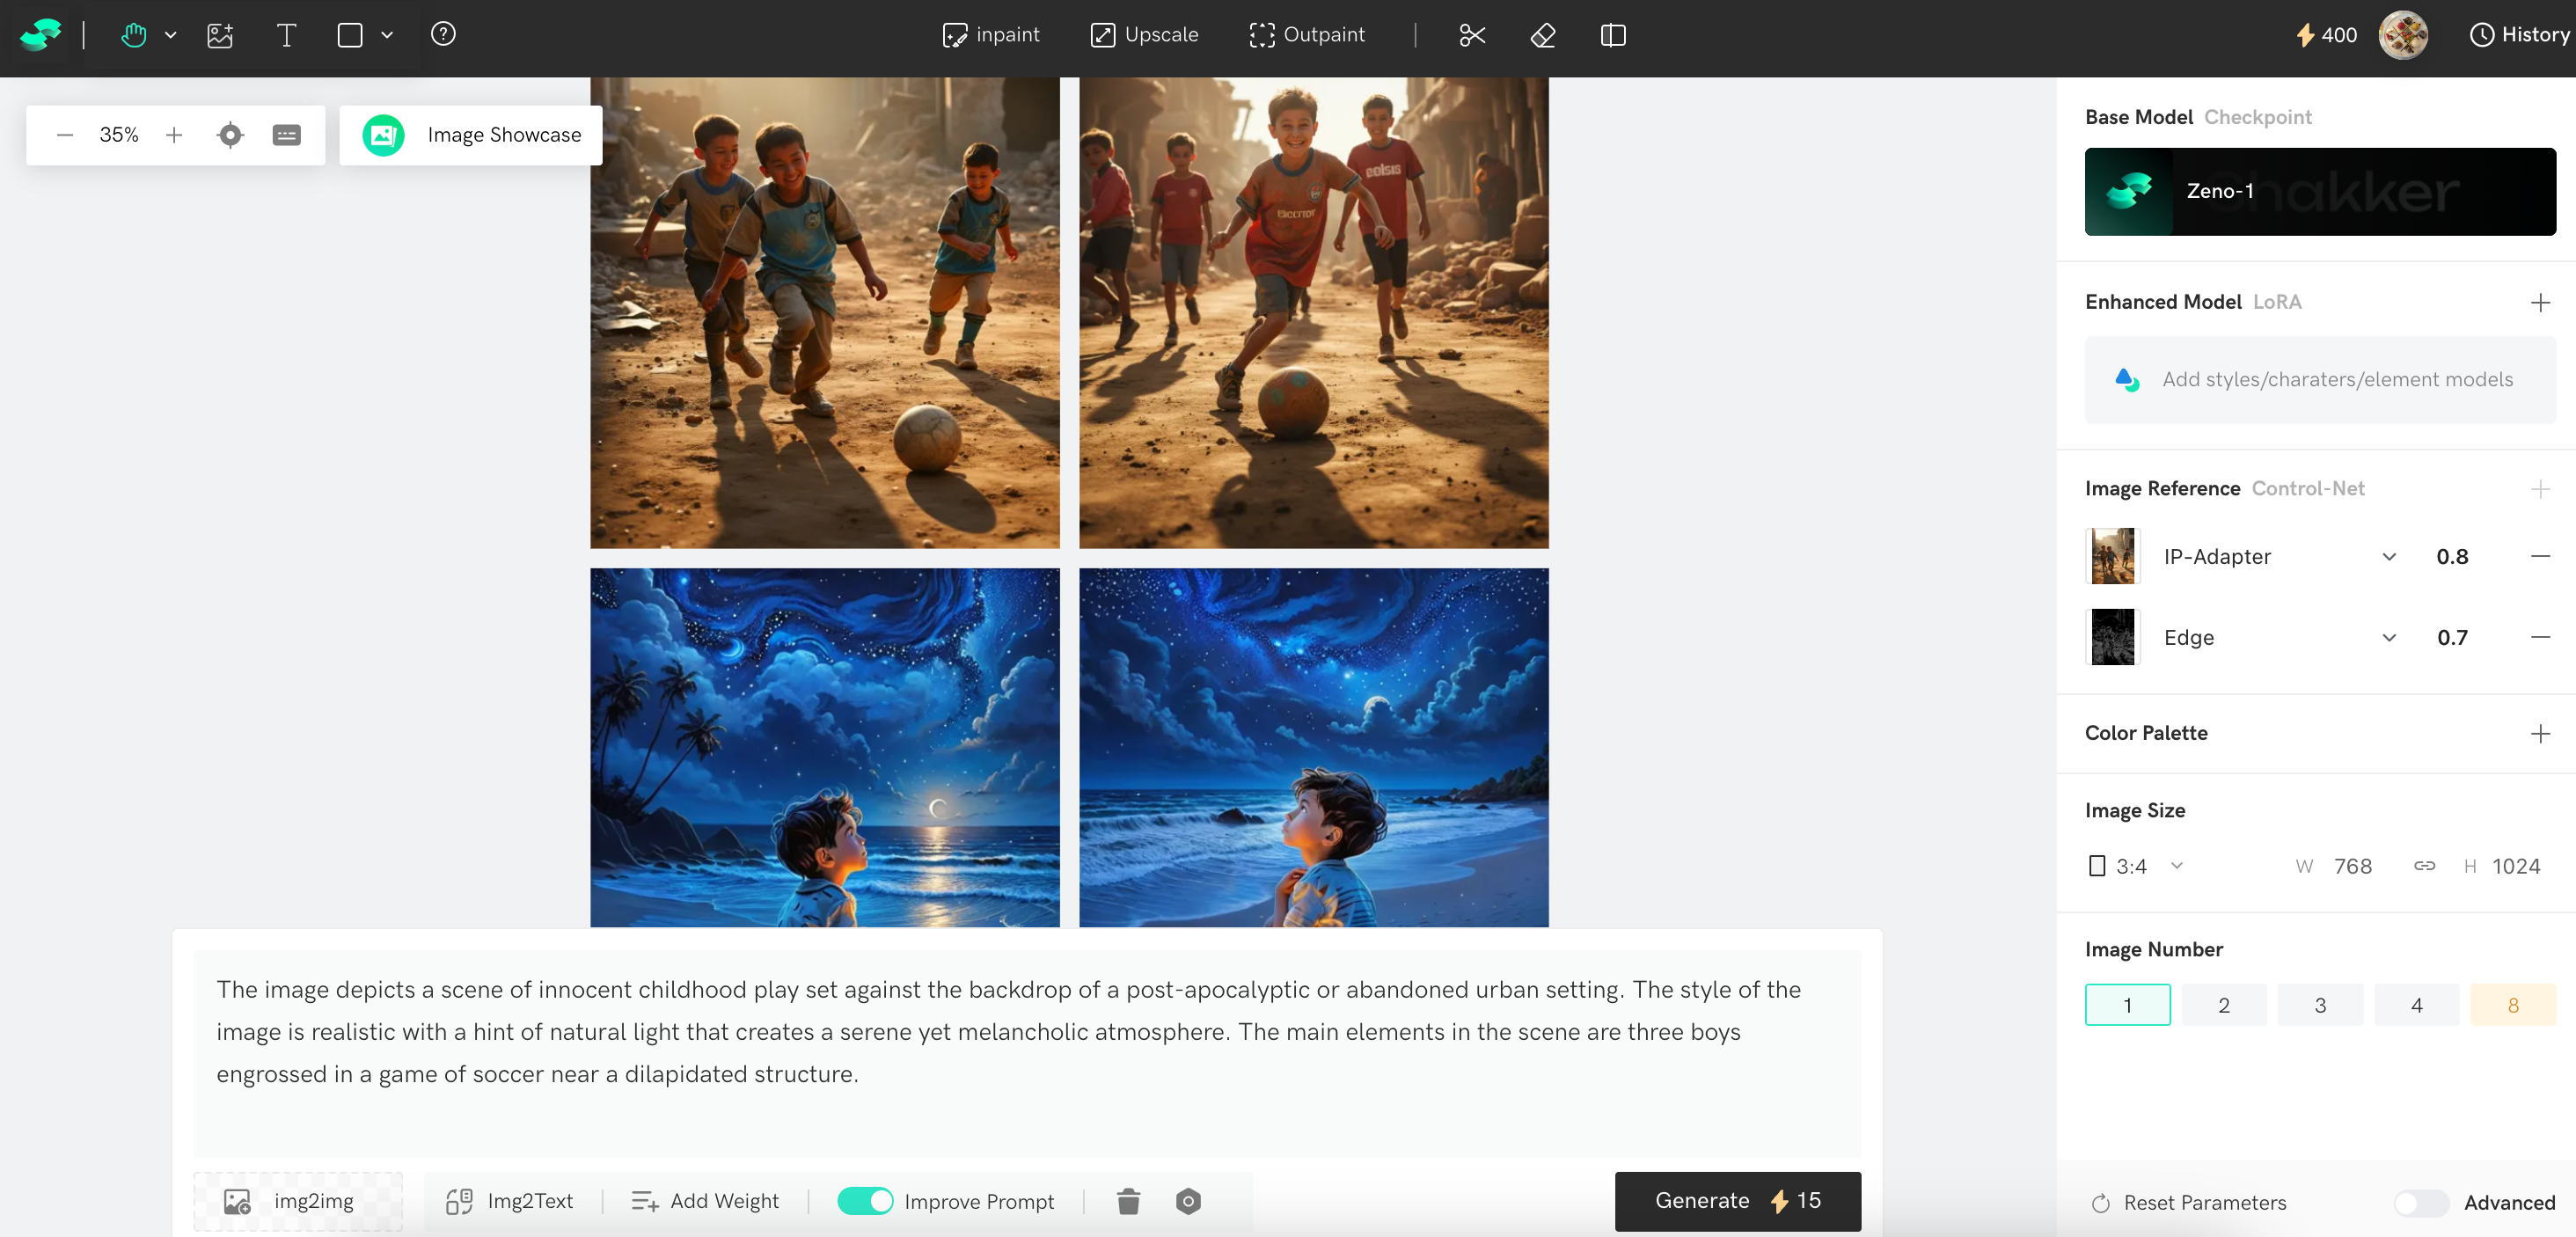This screenshot has height=1237, width=2576.
Task: Click the Upscale tool
Action: click(x=1143, y=34)
